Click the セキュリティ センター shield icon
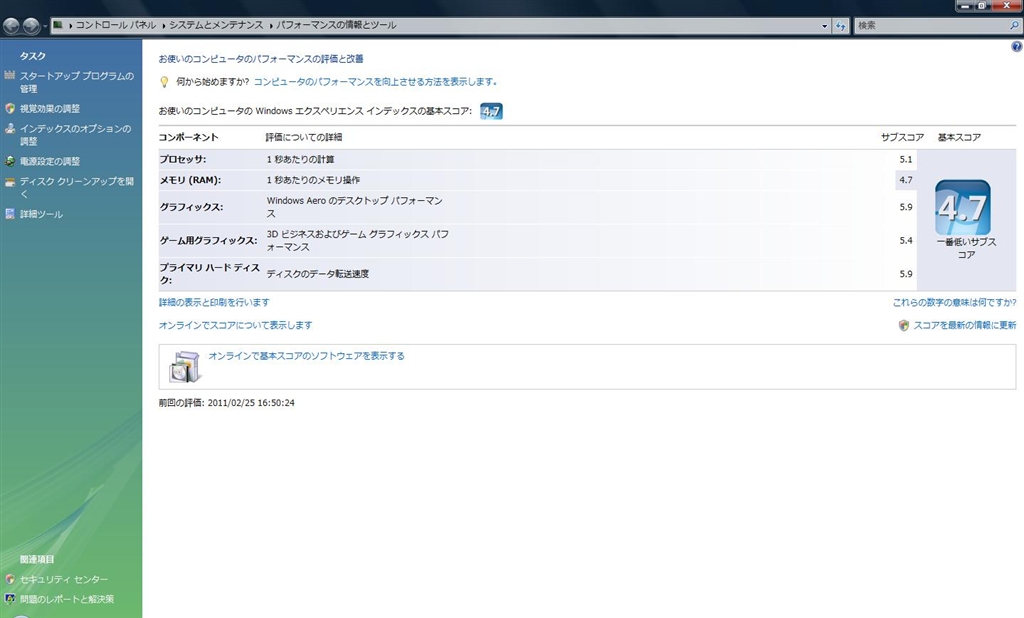1024x618 pixels. pyautogui.click(x=9, y=579)
